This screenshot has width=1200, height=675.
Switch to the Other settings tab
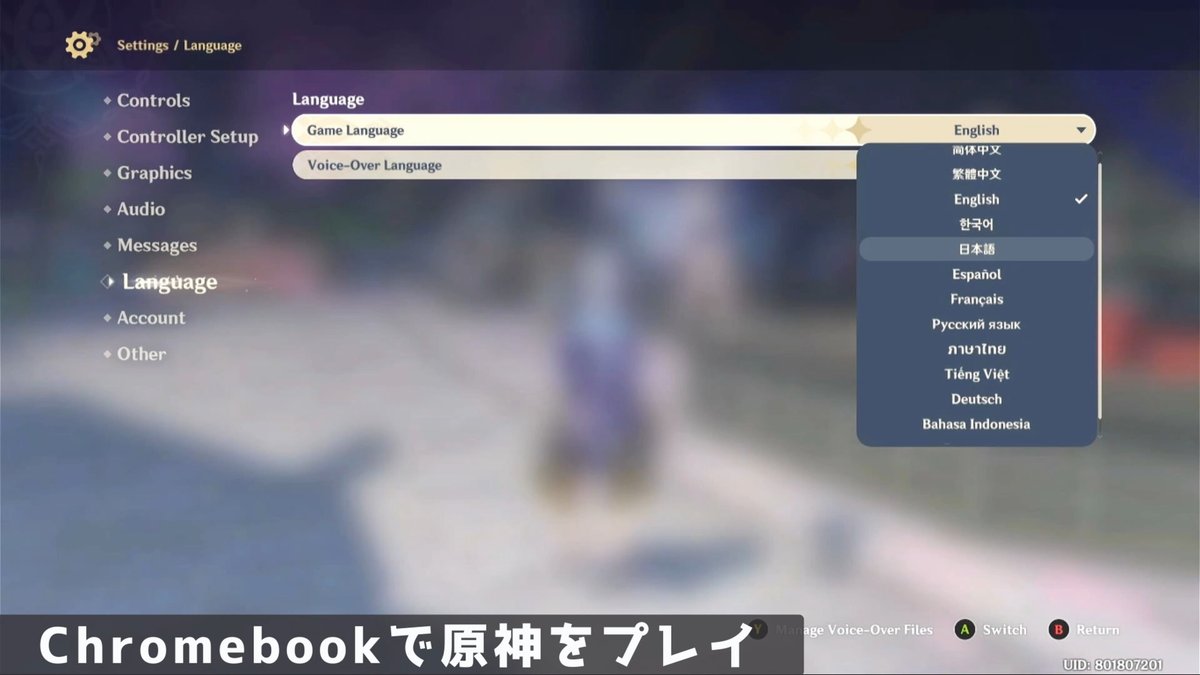tap(141, 354)
